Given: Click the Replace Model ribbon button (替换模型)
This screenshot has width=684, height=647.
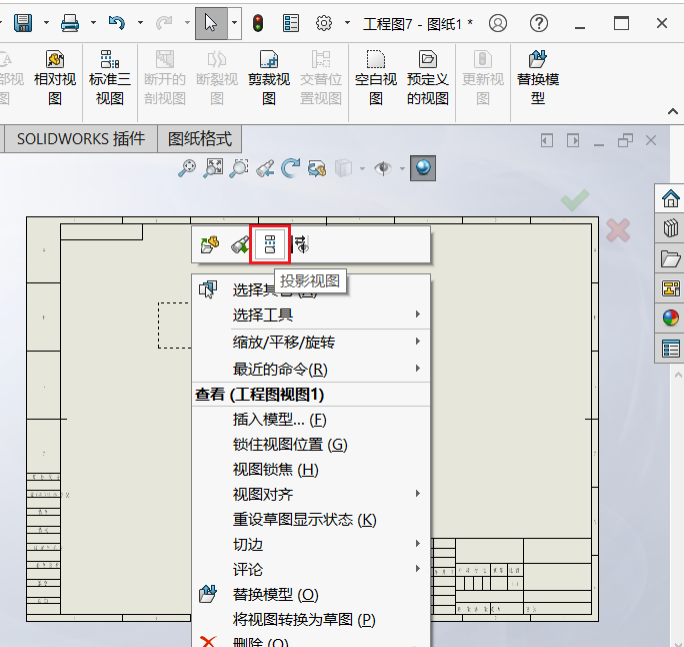Looking at the screenshot, I should [538, 78].
